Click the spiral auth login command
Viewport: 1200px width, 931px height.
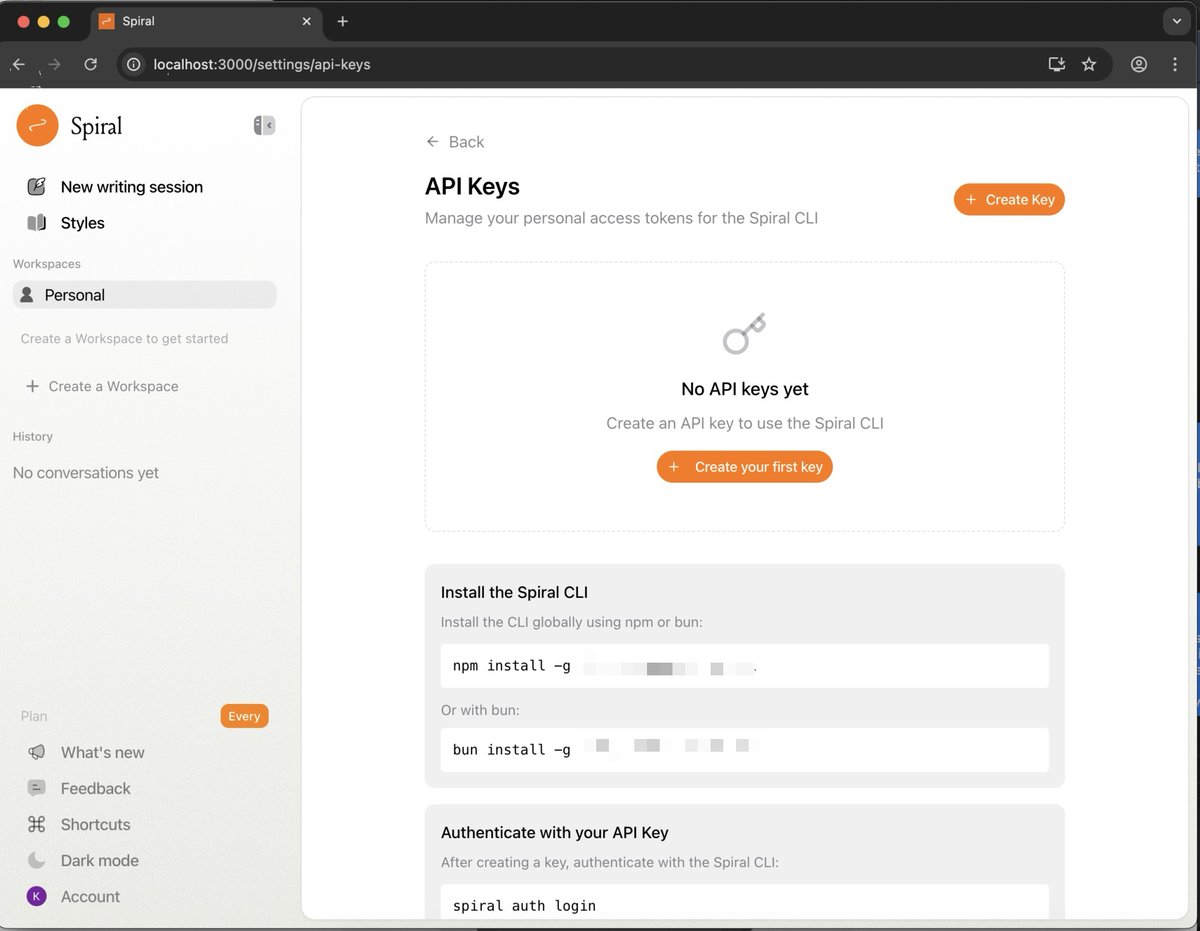click(744, 902)
